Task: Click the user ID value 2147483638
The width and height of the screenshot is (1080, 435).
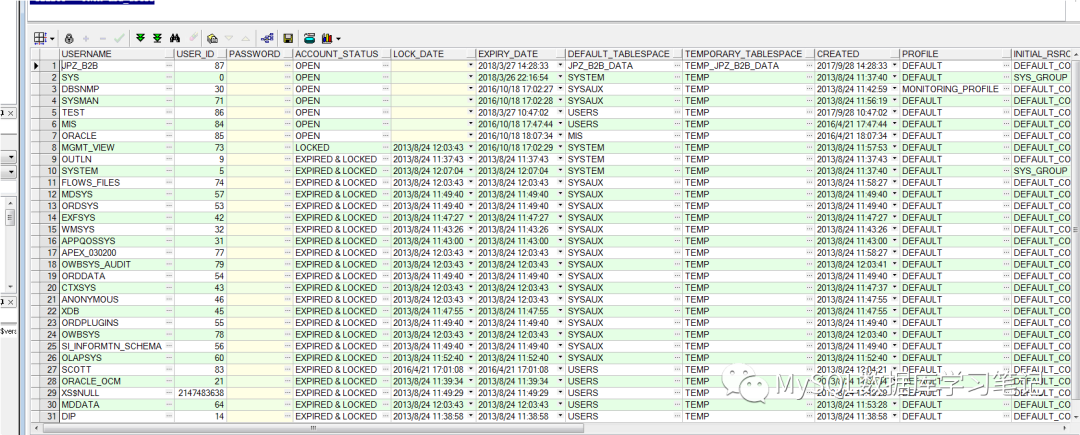Action: [200, 393]
